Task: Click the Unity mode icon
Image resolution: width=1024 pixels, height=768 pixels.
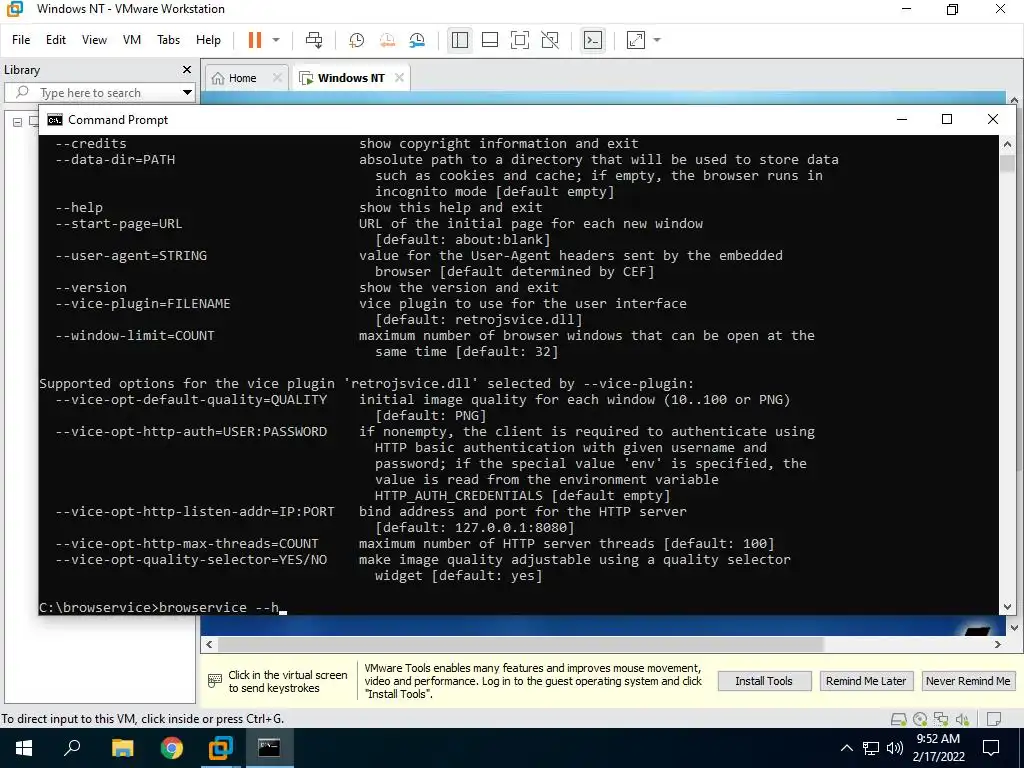Action: pos(551,40)
